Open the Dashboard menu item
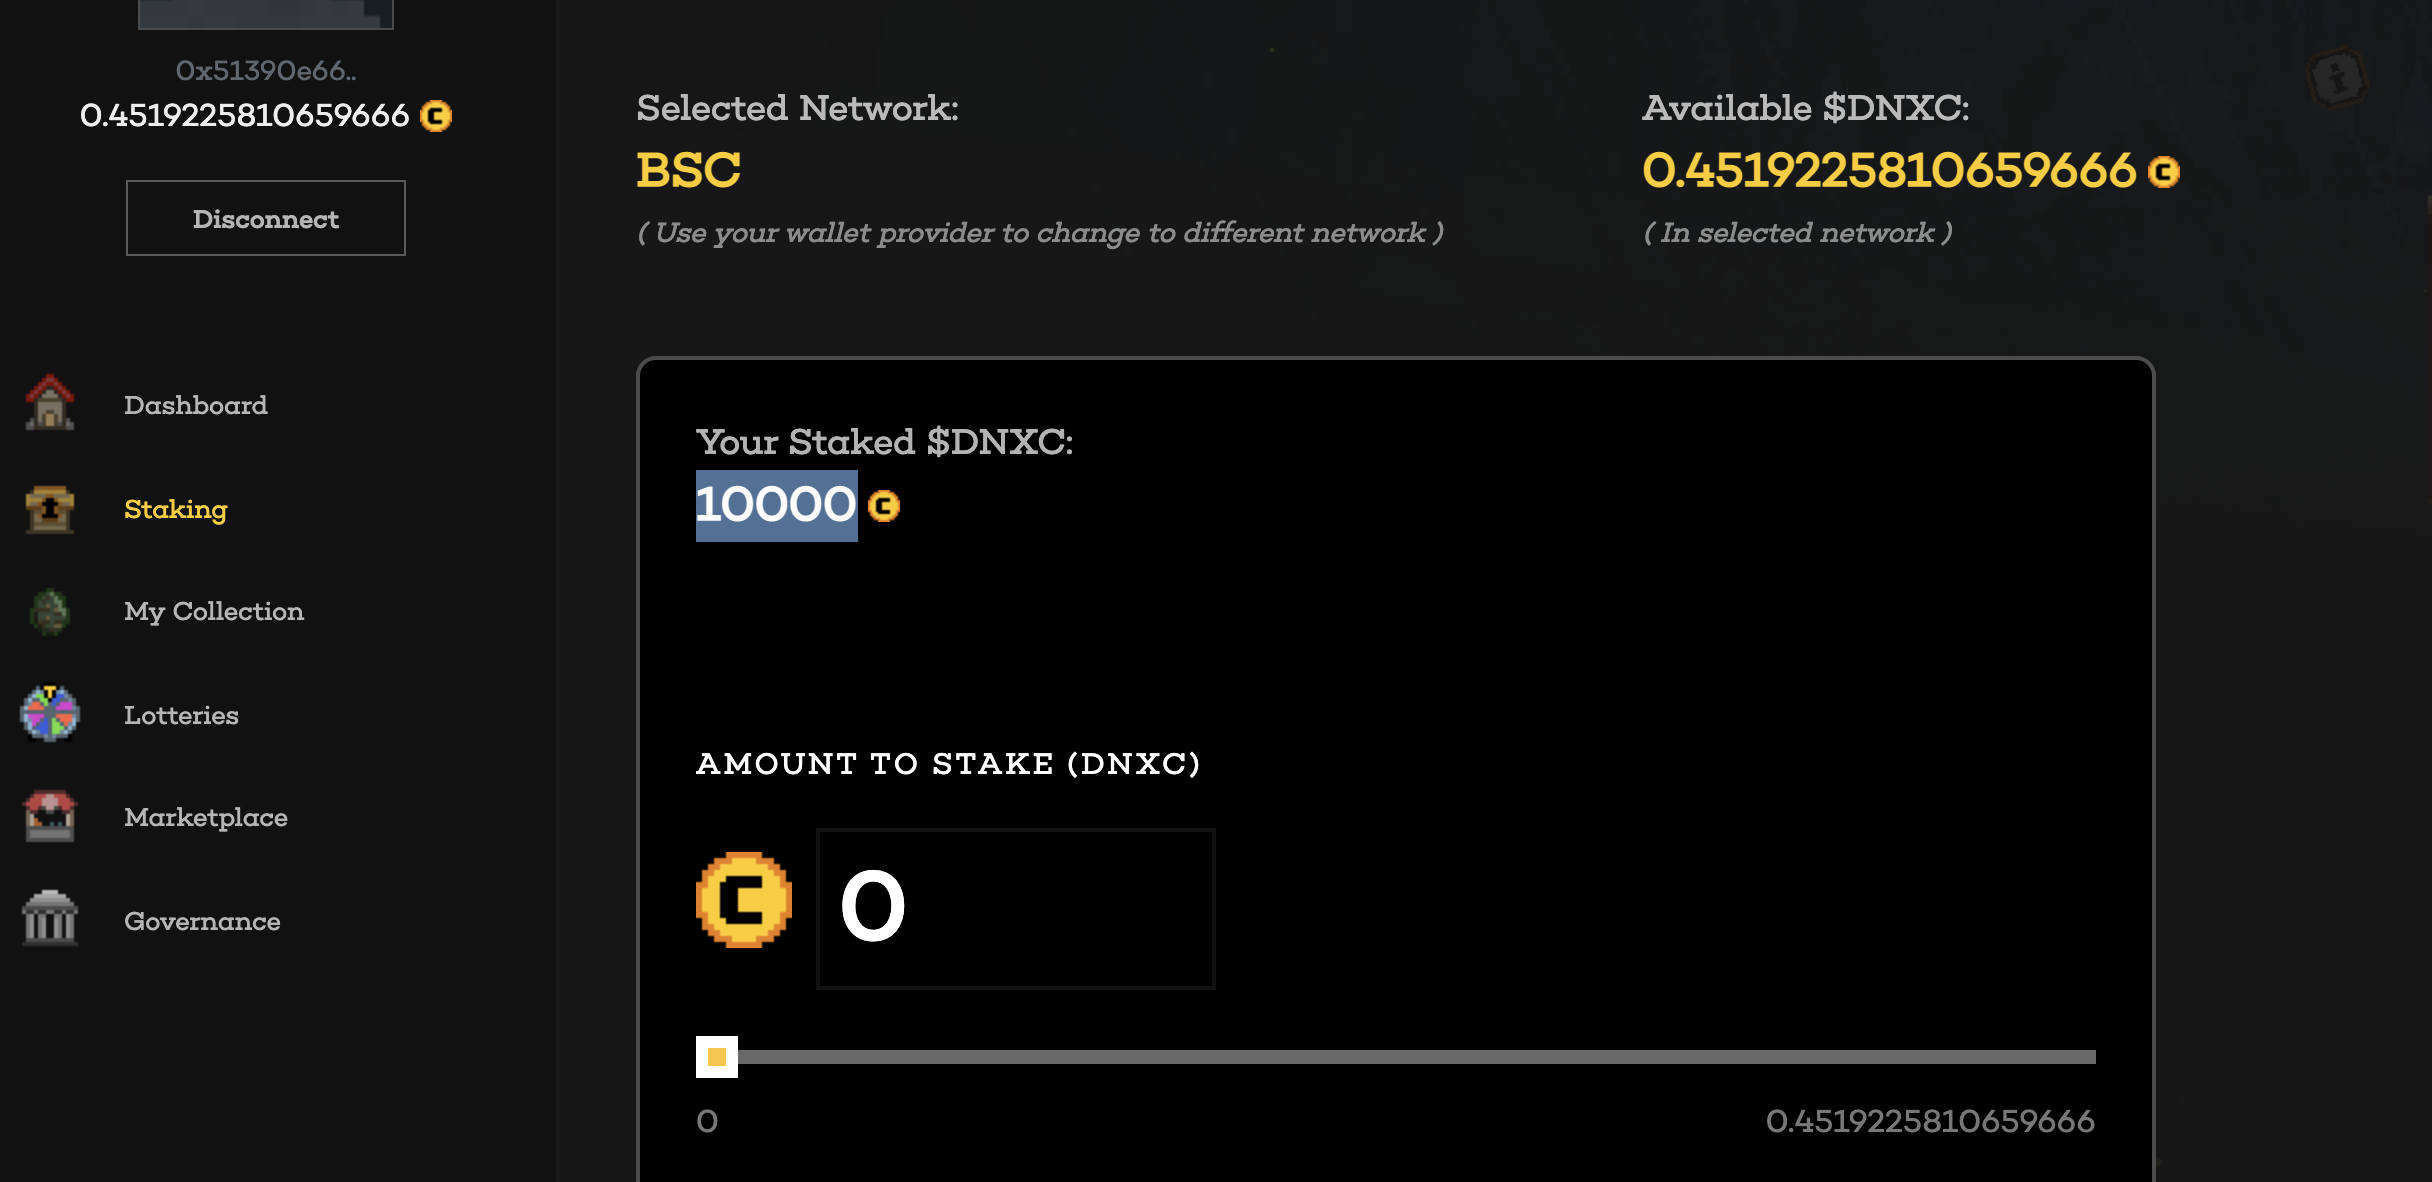The image size is (2432, 1182). [x=196, y=405]
